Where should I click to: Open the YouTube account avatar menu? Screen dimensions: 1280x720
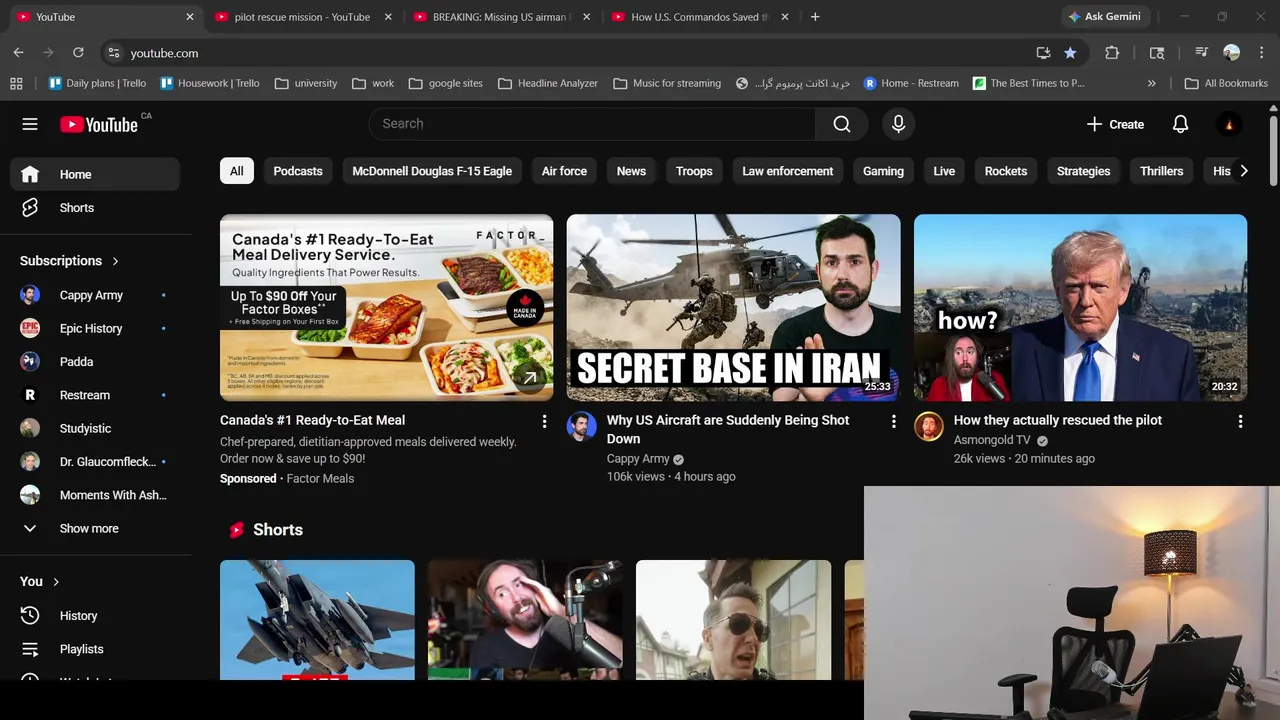coord(1229,124)
